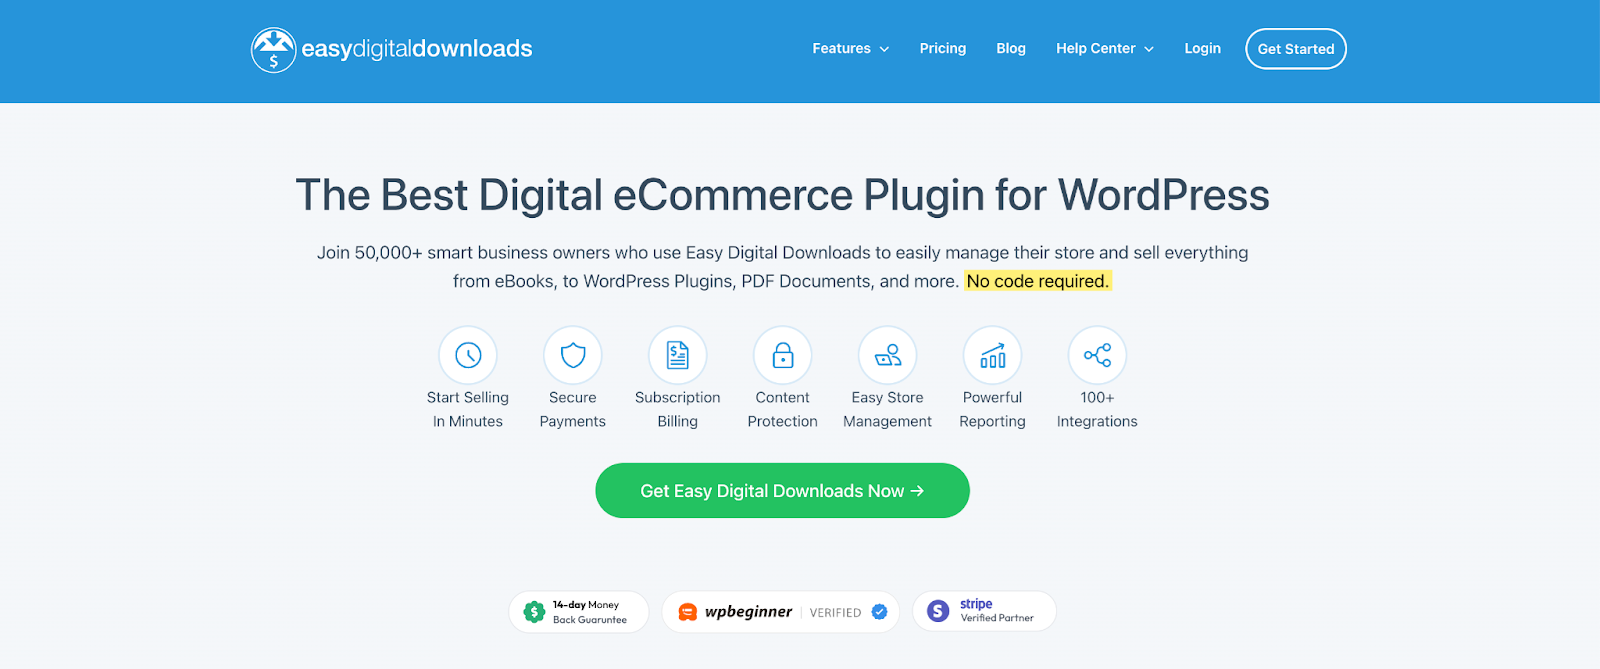Click the clock icon for Start Selling
1600x669 pixels.
click(468, 355)
